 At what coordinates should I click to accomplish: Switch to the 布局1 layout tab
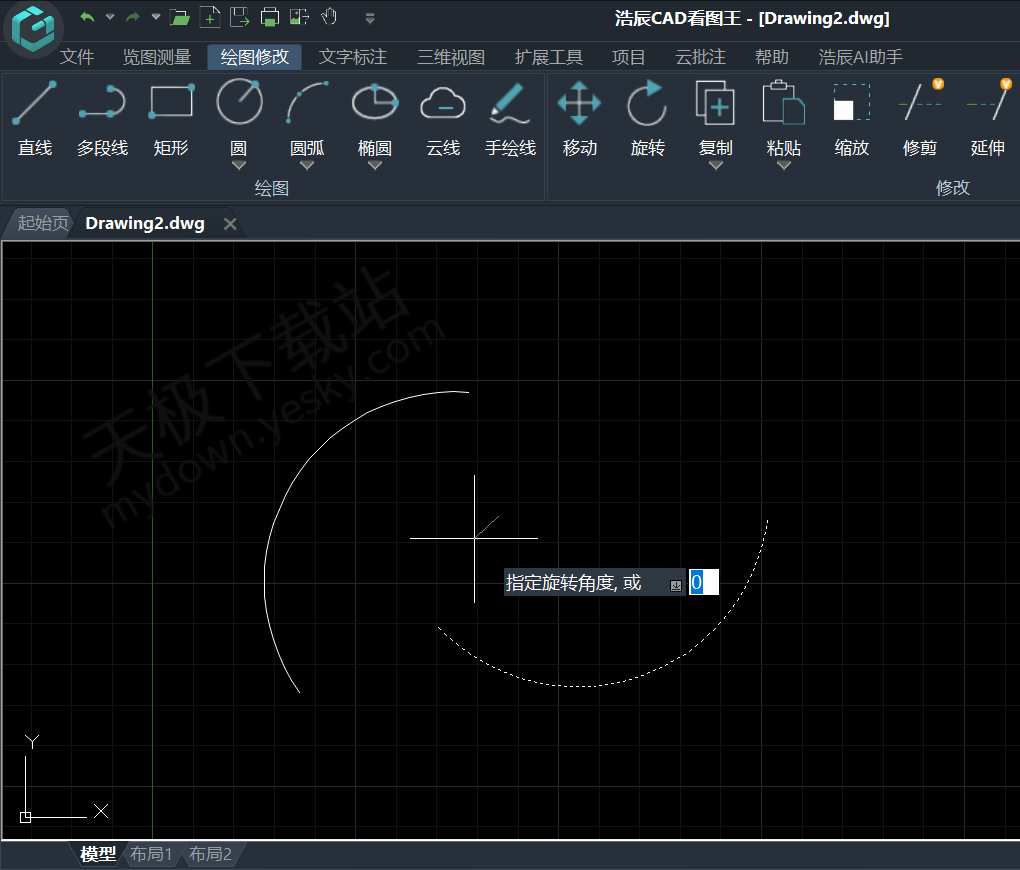pos(152,854)
